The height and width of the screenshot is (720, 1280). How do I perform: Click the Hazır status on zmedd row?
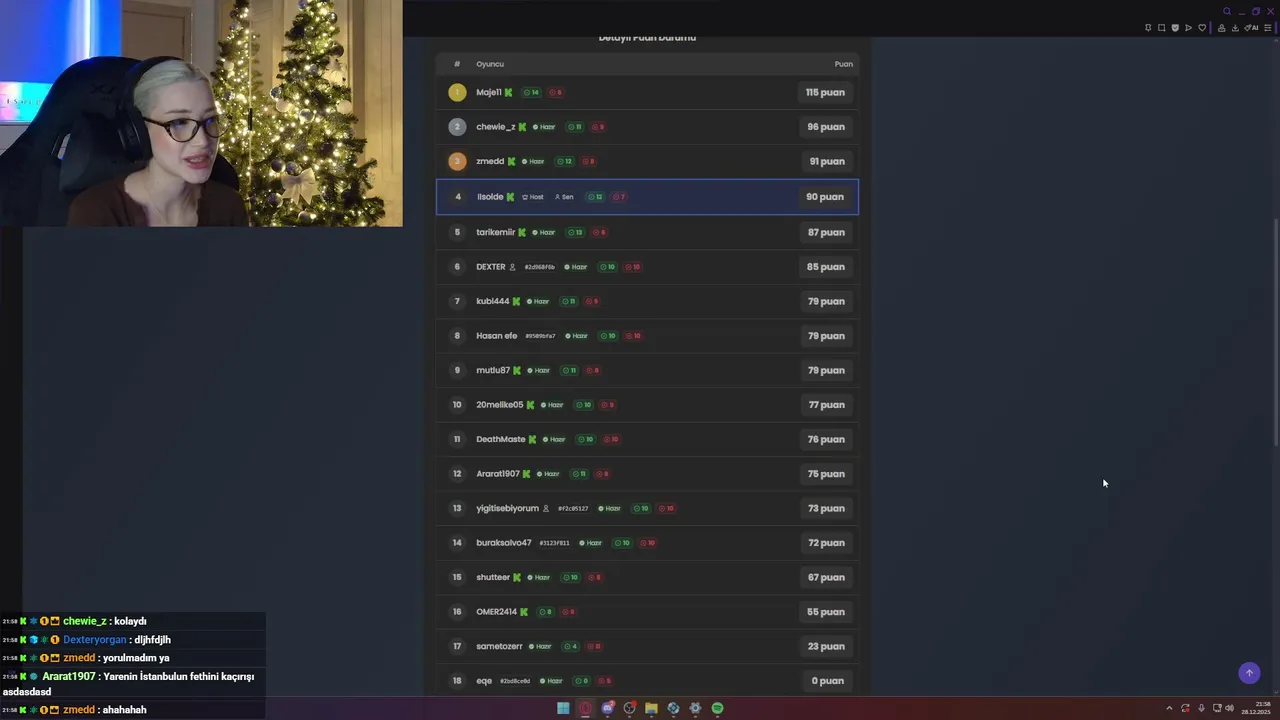coord(533,161)
